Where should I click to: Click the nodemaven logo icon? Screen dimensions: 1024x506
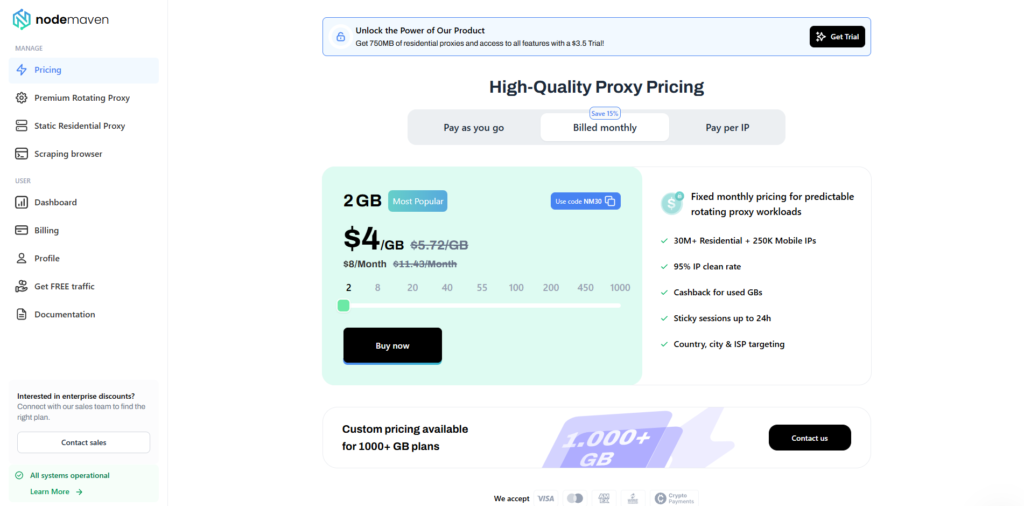pyautogui.click(x=21, y=19)
